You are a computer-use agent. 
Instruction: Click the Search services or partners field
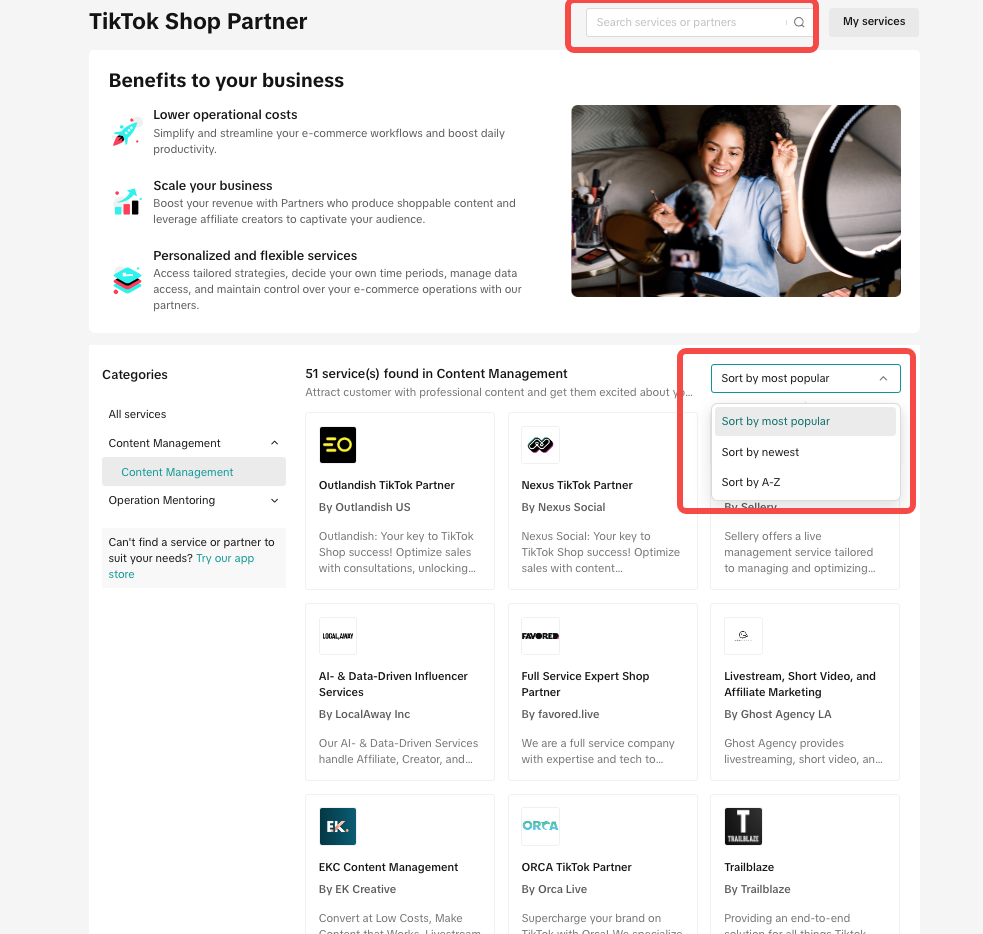coord(685,22)
